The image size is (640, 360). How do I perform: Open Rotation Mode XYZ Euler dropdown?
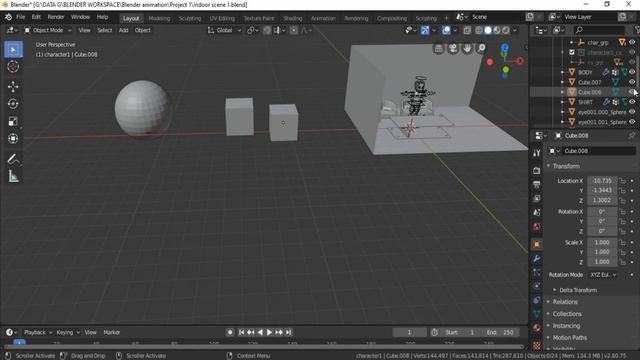(x=602, y=275)
